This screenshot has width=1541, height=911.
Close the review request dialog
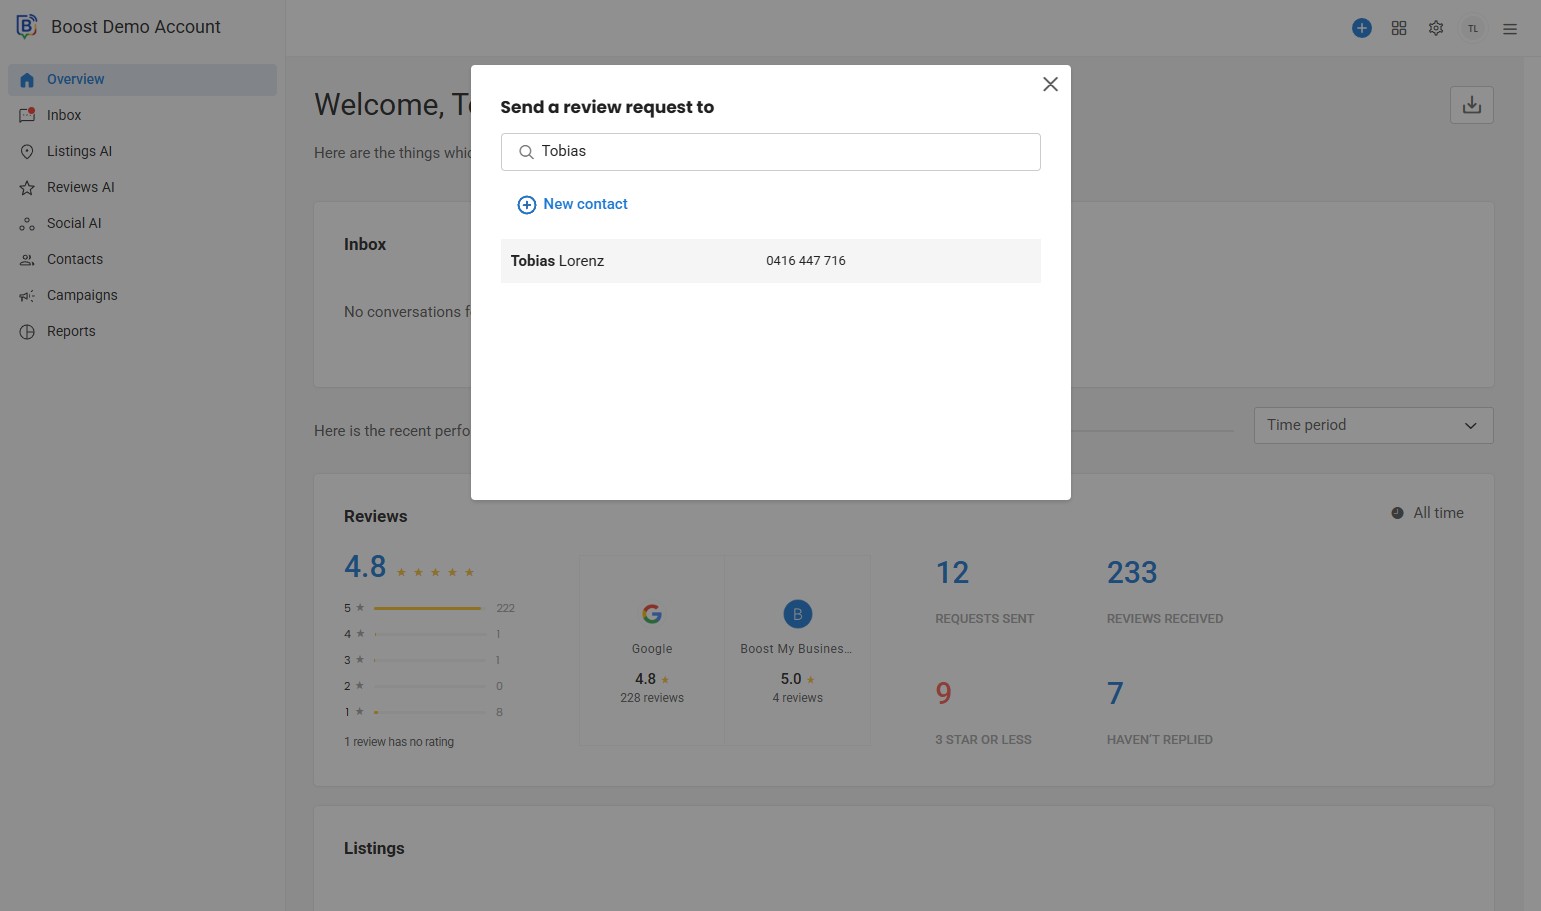point(1050,84)
